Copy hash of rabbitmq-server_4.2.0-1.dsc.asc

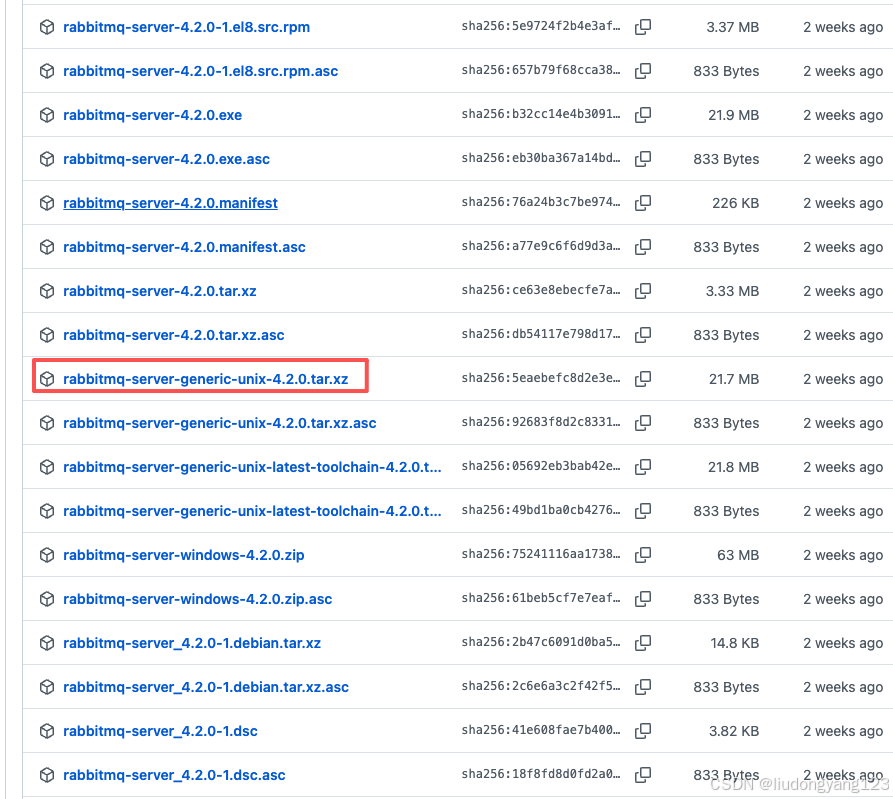click(x=643, y=775)
